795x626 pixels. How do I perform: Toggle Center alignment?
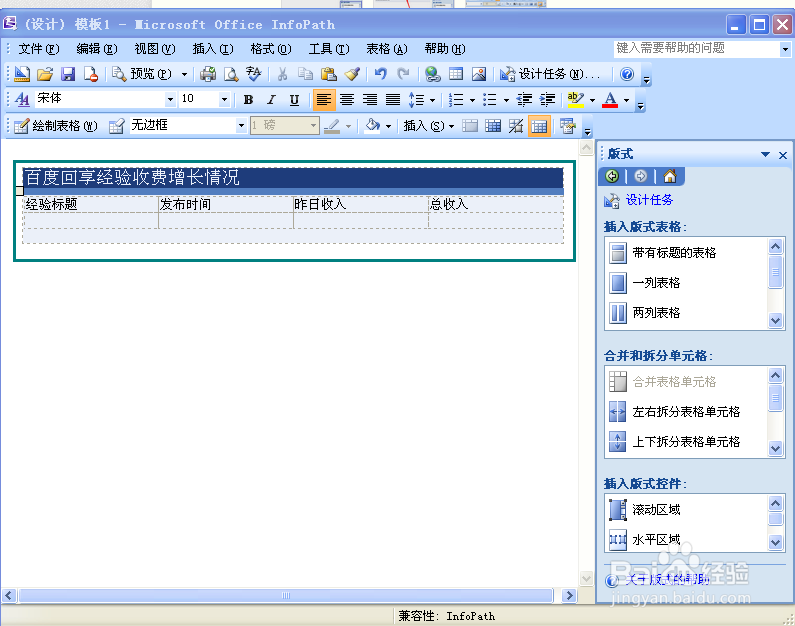point(347,99)
